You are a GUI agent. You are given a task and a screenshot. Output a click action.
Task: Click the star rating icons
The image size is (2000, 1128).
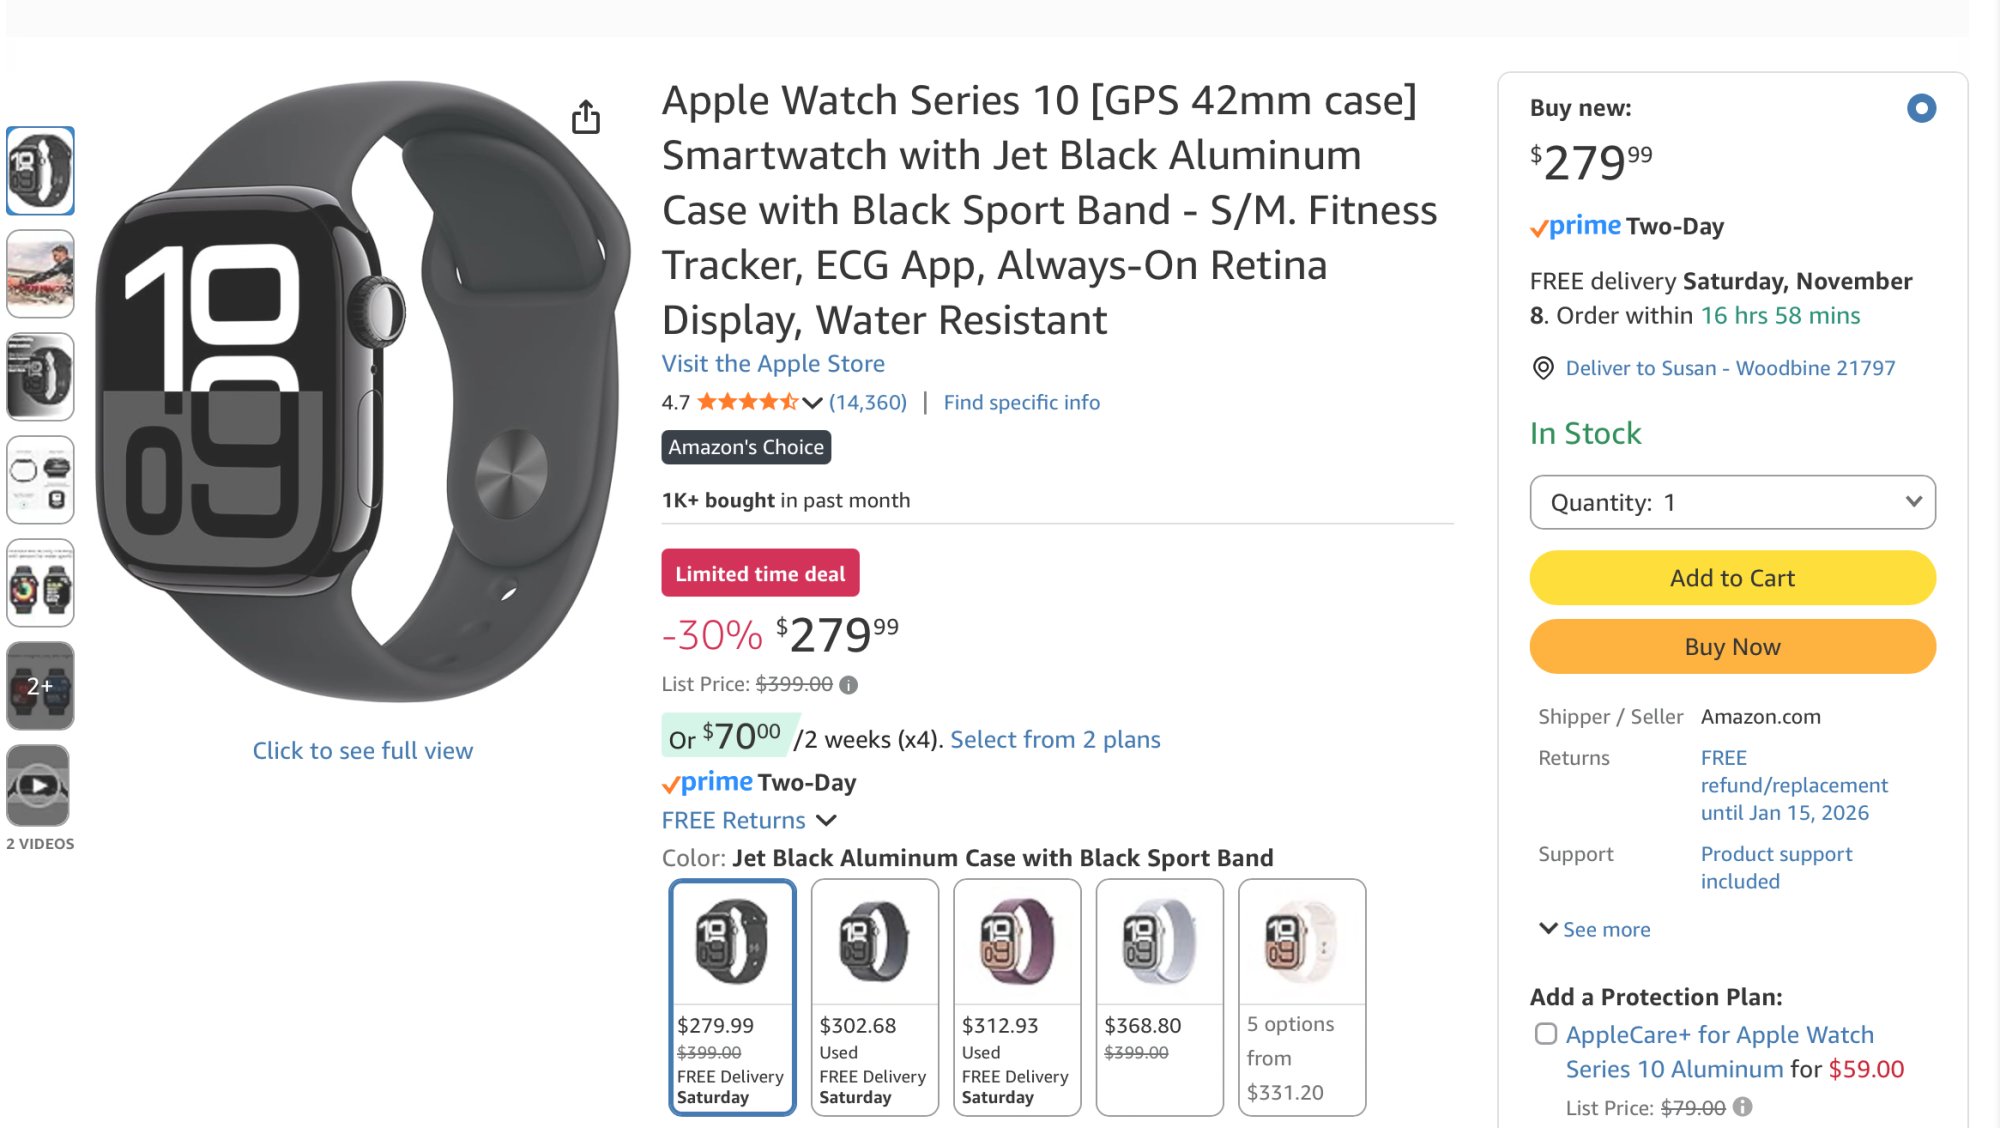(747, 402)
